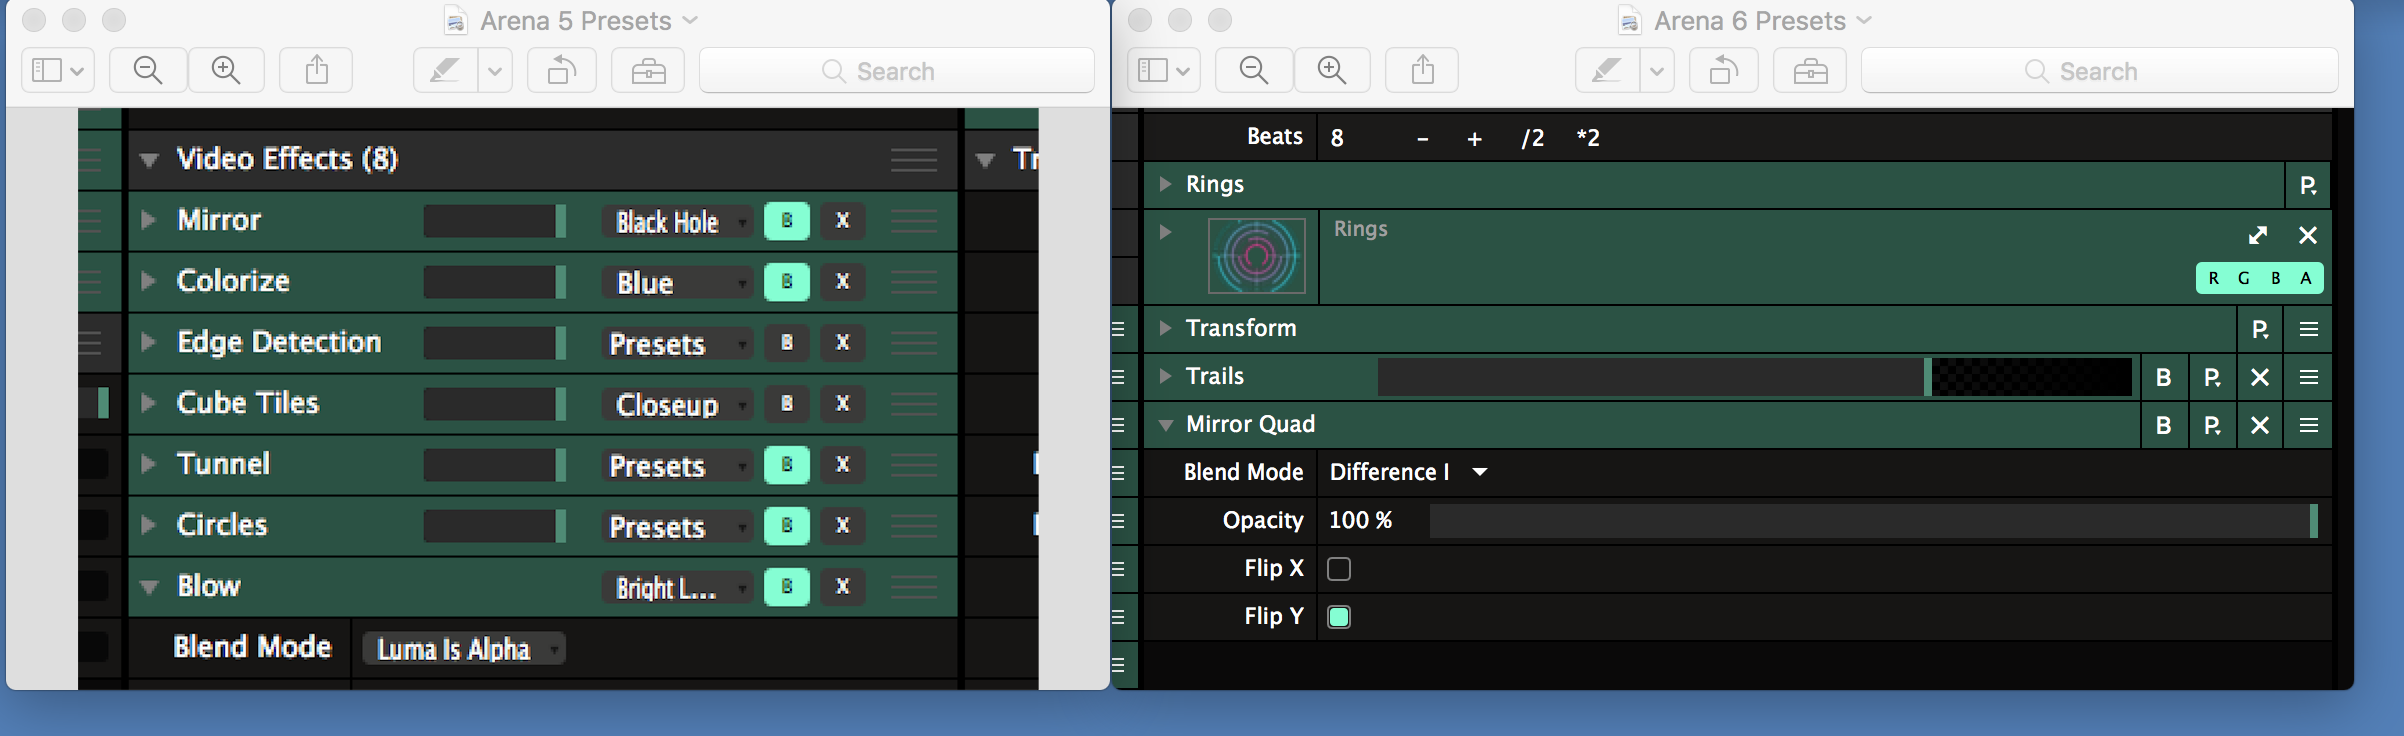The height and width of the screenshot is (736, 2404).
Task: Click zoom out icon in Arena 5 window
Action: (x=148, y=70)
